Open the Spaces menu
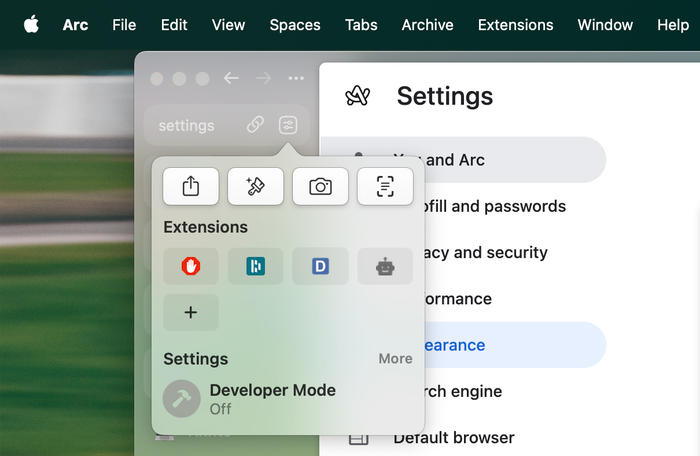The image size is (700, 456). point(295,25)
